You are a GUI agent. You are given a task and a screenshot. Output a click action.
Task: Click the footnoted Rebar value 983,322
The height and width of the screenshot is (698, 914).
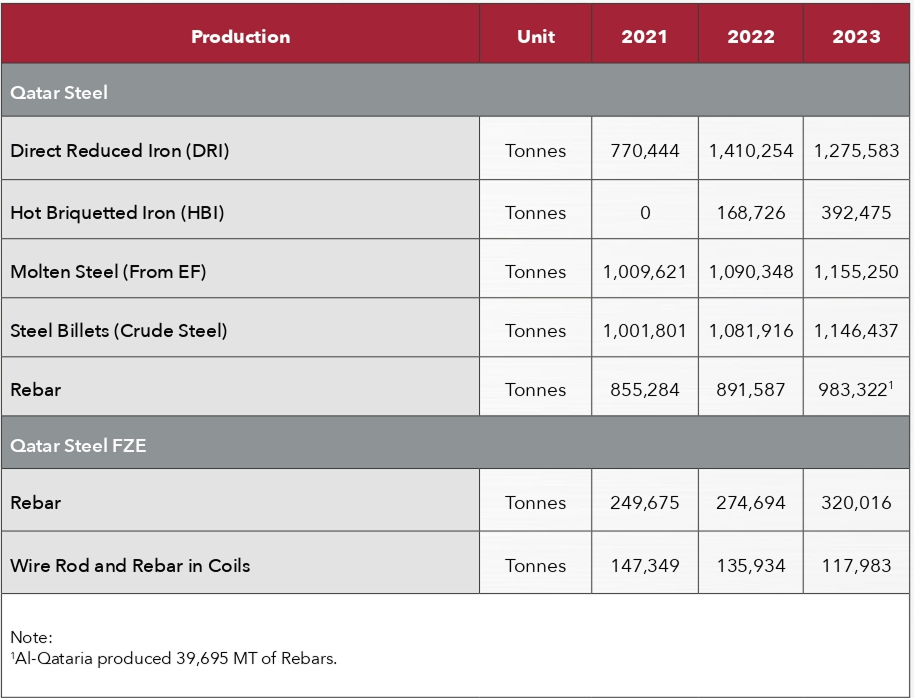point(856,390)
